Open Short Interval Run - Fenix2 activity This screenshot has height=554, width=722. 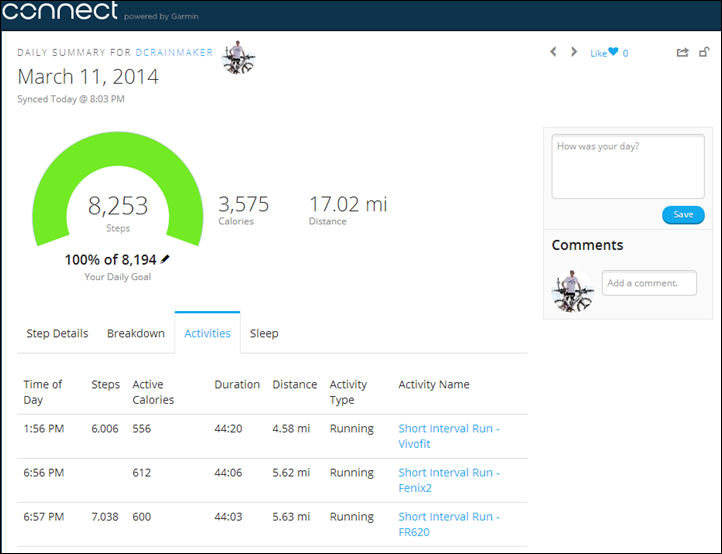click(448, 480)
